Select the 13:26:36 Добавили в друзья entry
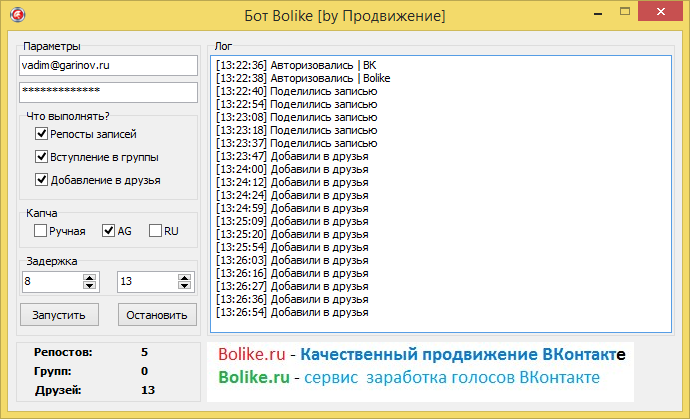This screenshot has width=690, height=419. point(292,299)
